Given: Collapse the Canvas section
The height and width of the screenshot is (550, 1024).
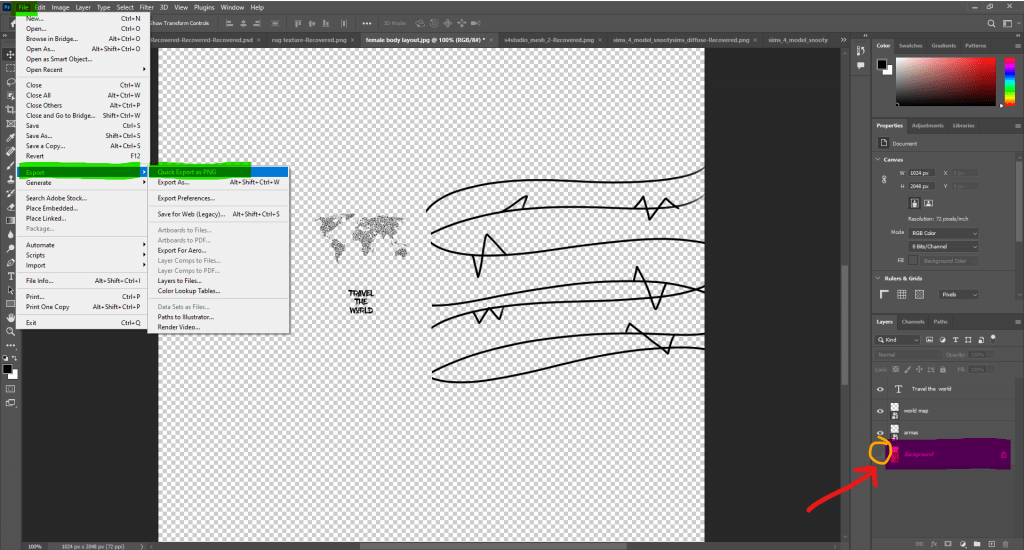Looking at the screenshot, I should (x=879, y=159).
